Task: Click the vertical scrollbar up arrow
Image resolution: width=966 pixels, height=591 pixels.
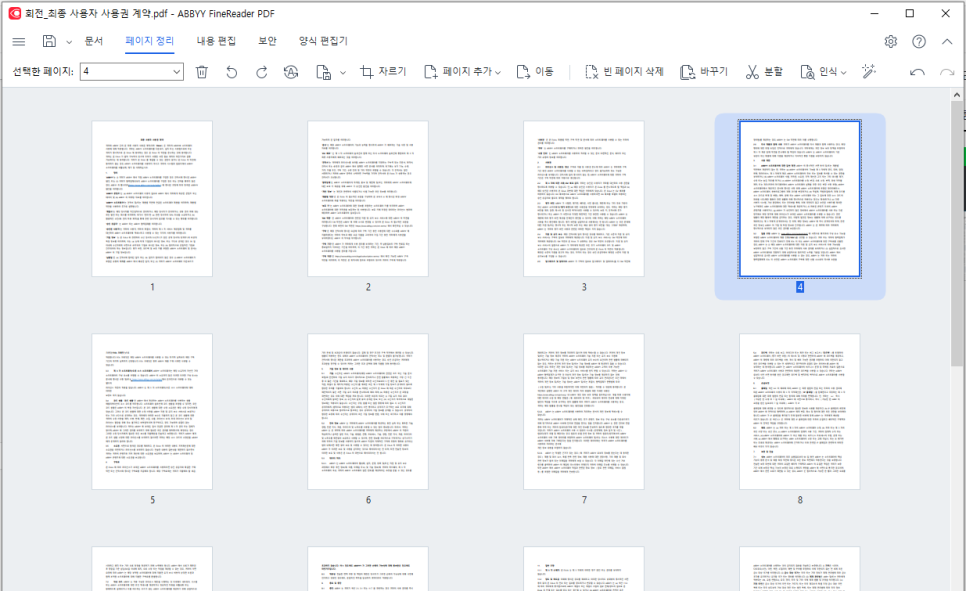Action: pos(957,95)
